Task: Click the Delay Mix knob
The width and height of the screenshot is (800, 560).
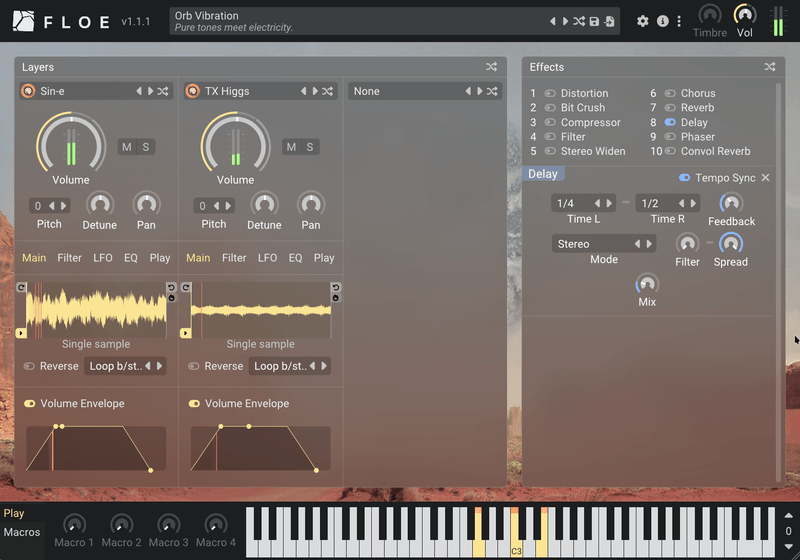Action: coord(647,284)
